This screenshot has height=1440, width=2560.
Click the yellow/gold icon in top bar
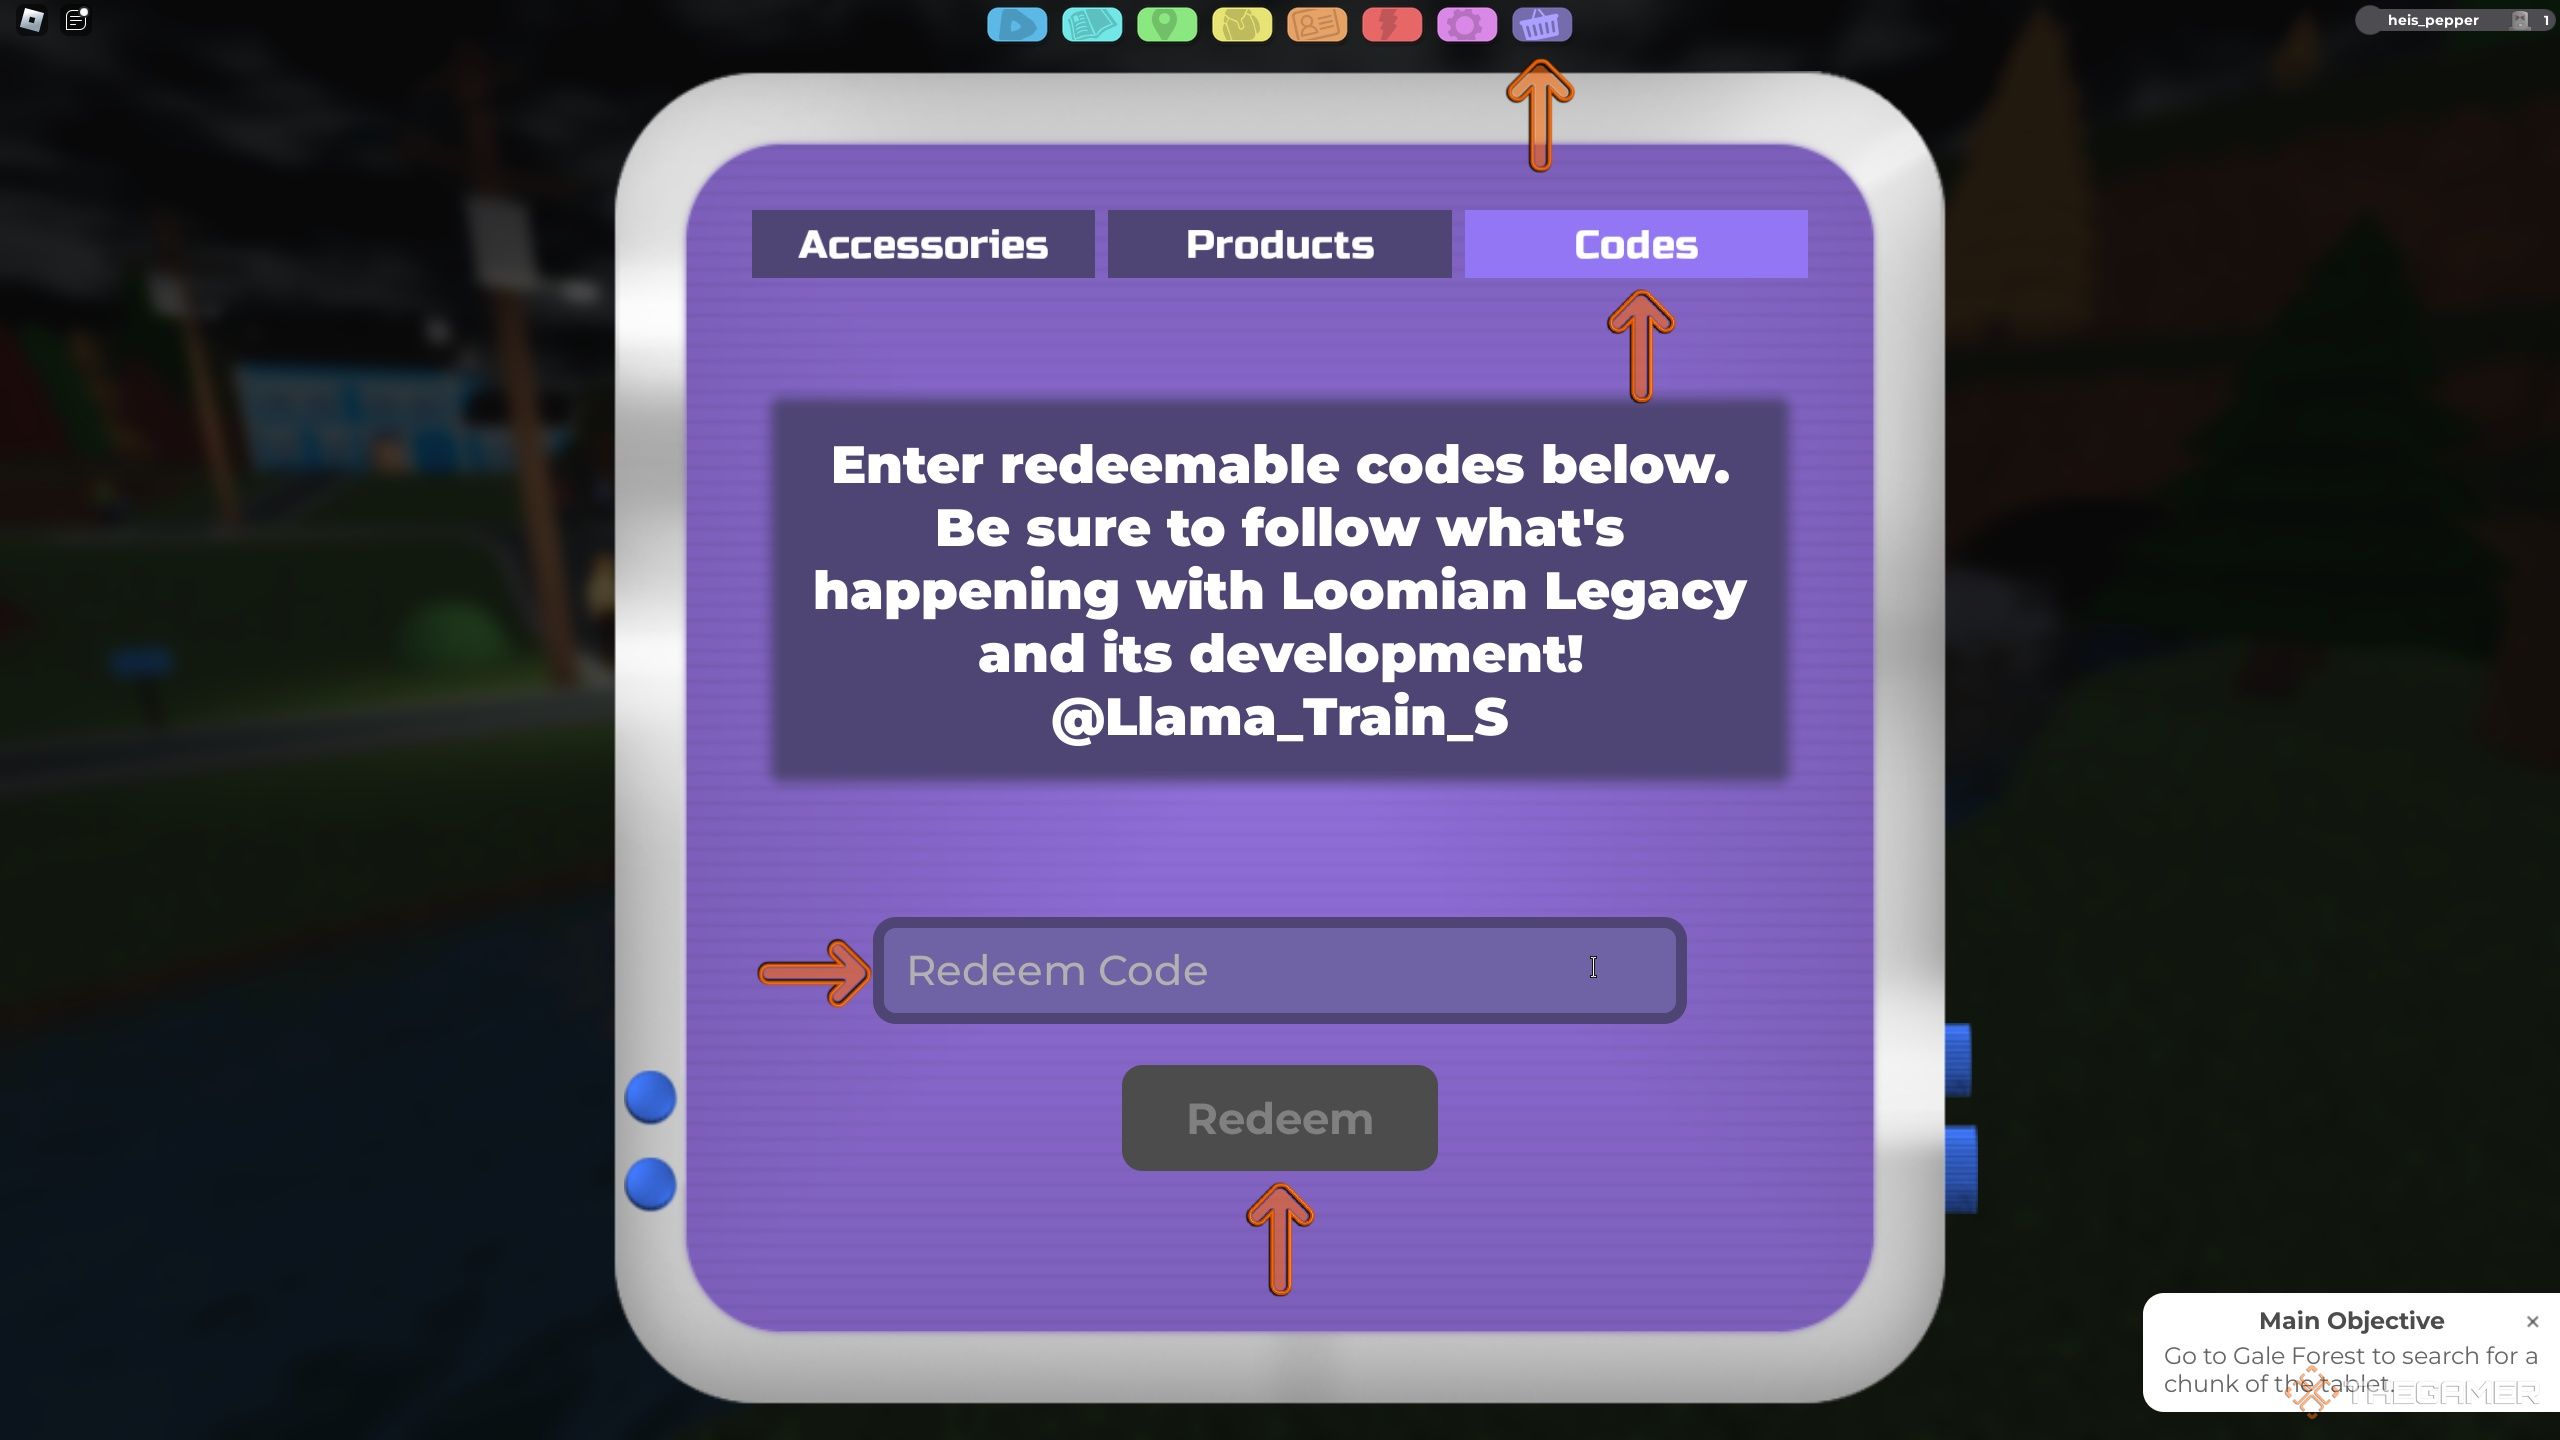coord(1241,21)
